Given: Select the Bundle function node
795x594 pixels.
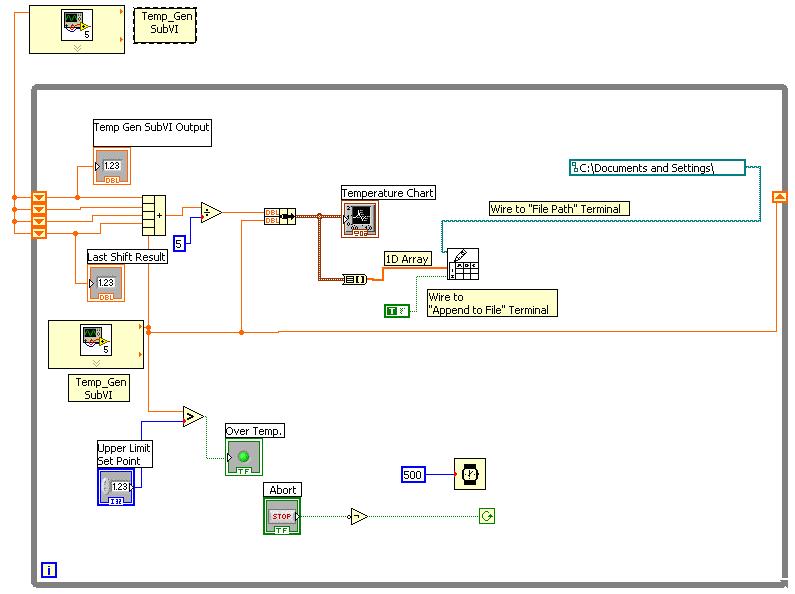Looking at the screenshot, I should (x=280, y=216).
